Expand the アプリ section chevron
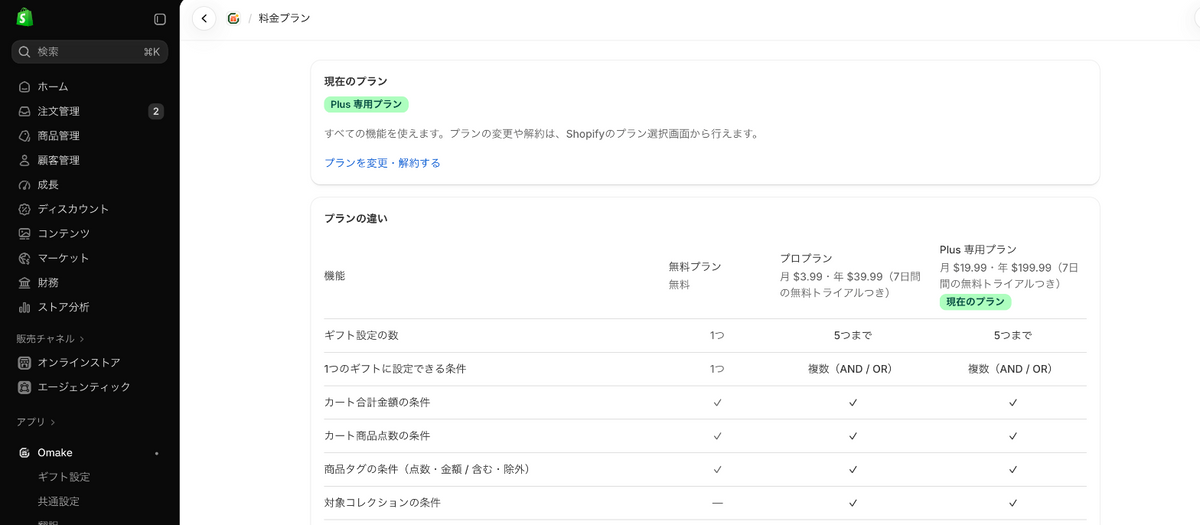Screen dimensions: 1200x525 tap(53, 422)
